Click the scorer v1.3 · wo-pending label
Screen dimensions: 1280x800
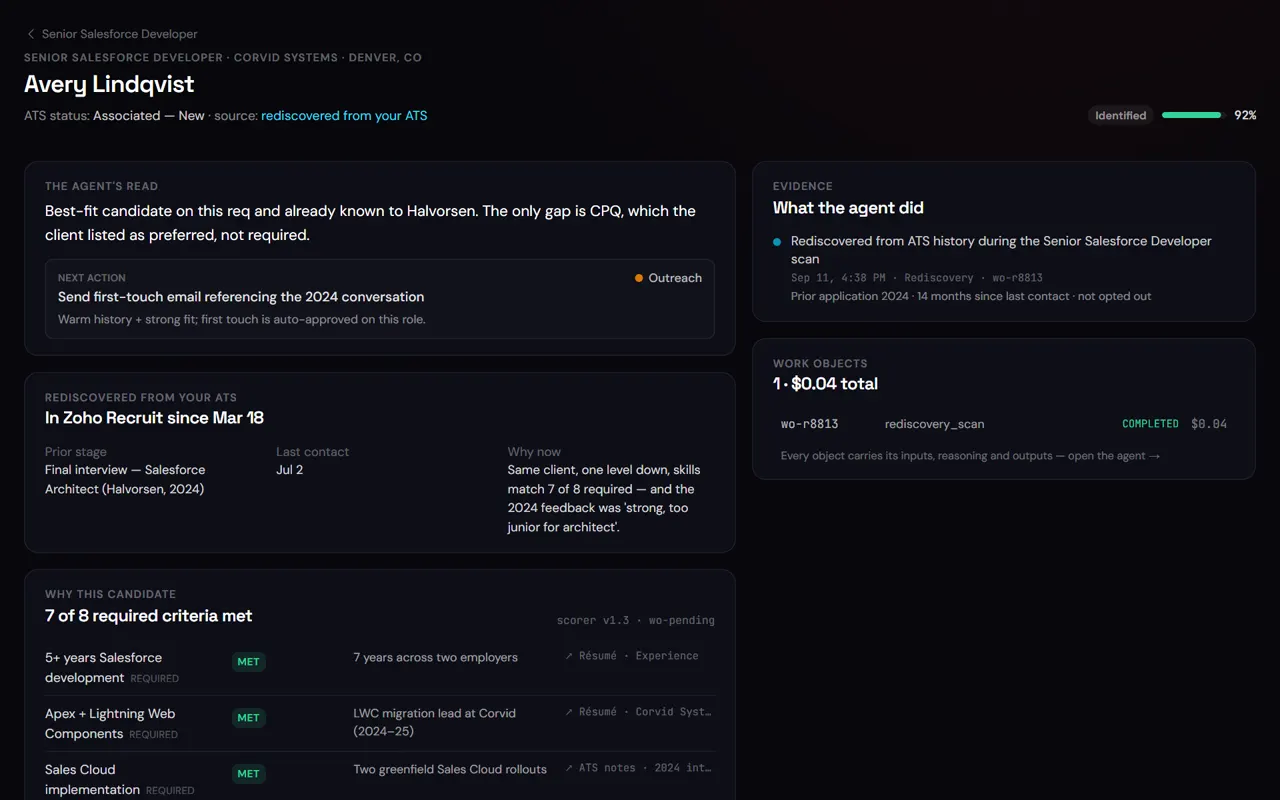(x=636, y=620)
